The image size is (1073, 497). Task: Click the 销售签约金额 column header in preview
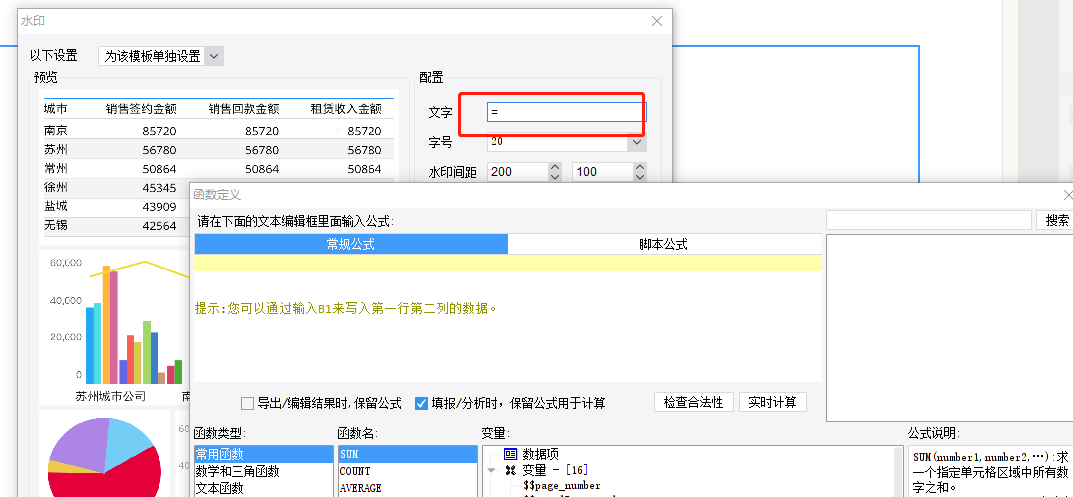pos(141,109)
